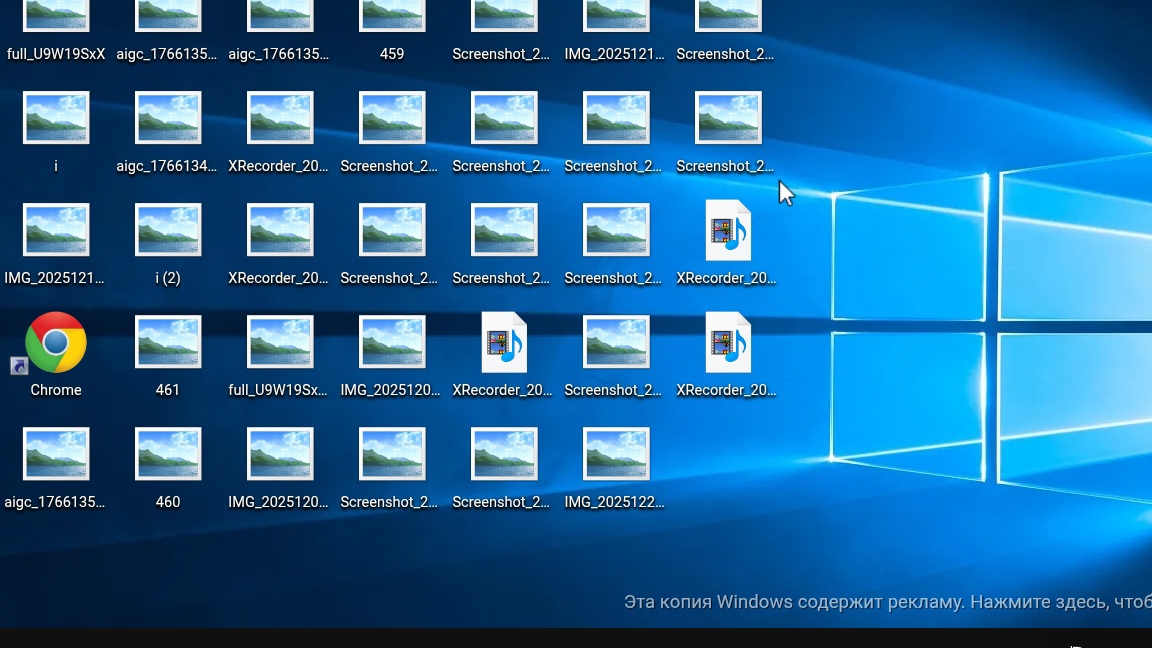Select the IMG_2025122 image file

click(616, 455)
